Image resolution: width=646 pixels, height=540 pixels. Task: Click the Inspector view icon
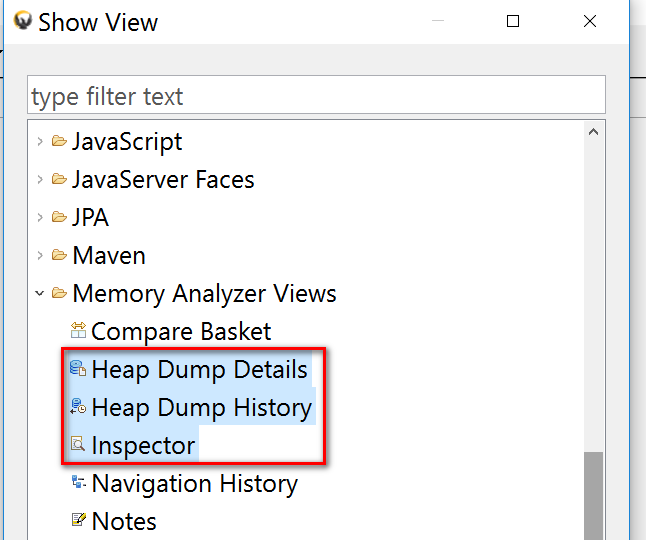click(79, 445)
